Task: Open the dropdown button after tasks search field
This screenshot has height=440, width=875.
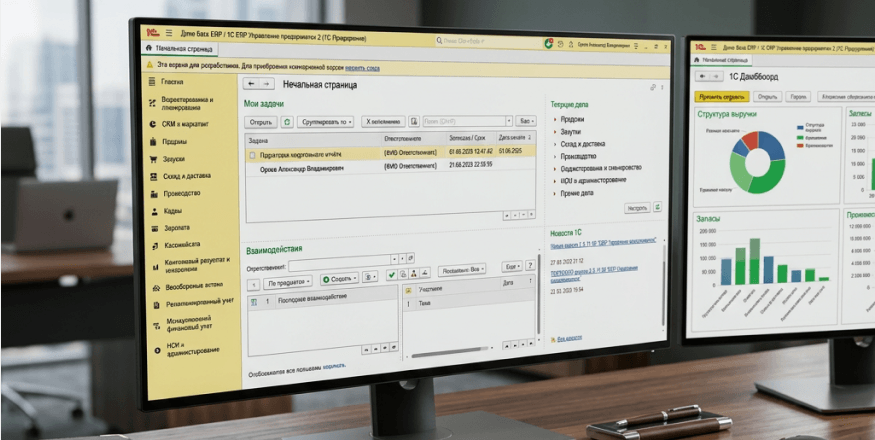Action: pyautogui.click(x=525, y=120)
